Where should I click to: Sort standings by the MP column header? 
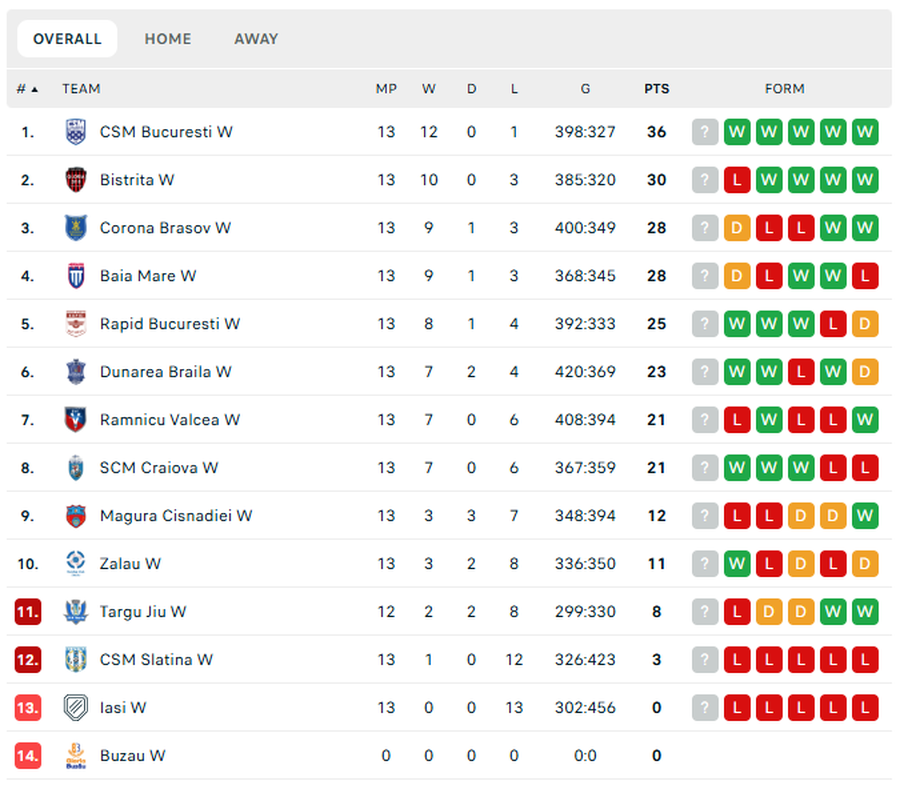386,89
